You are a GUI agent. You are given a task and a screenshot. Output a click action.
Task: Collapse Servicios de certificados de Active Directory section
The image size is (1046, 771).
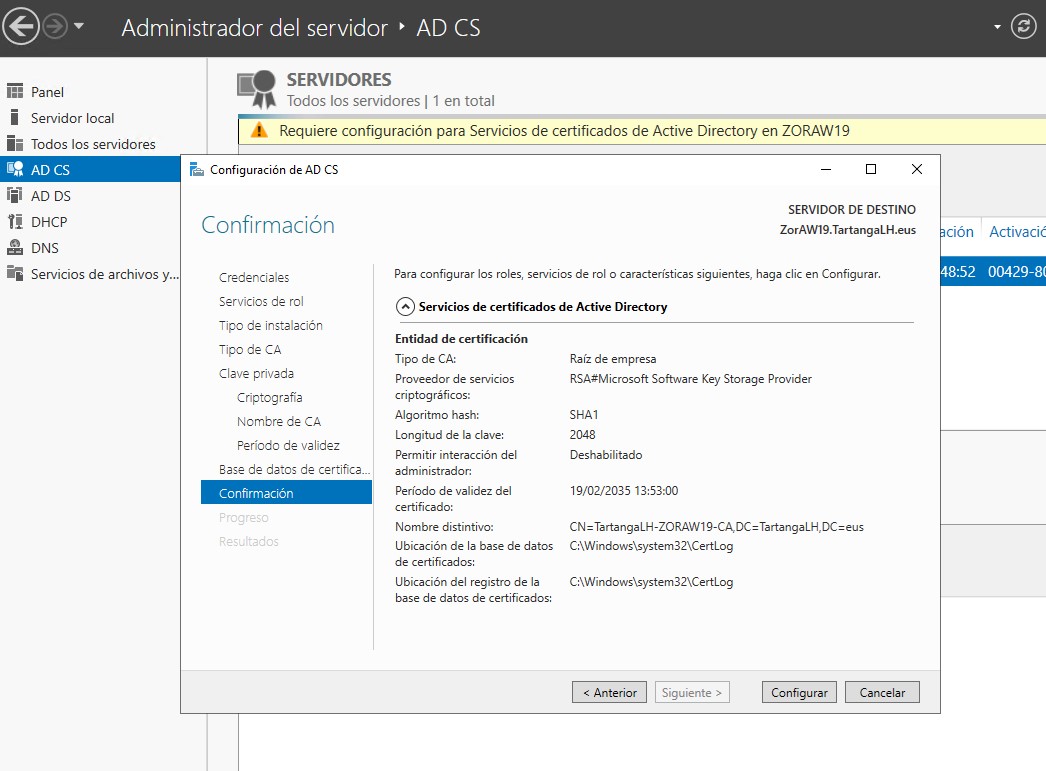(x=405, y=307)
